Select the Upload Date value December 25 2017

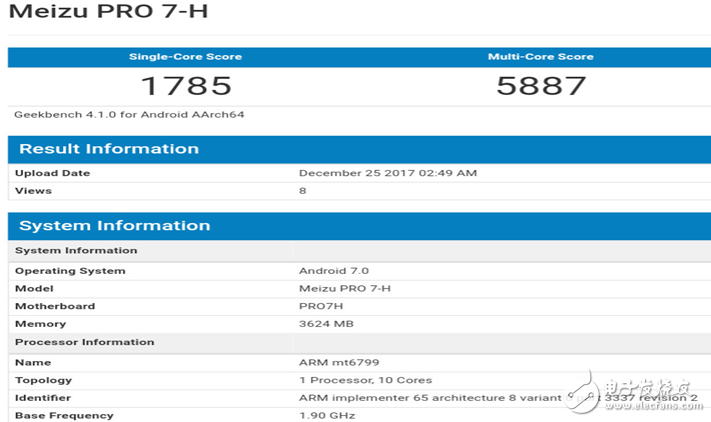[387, 173]
